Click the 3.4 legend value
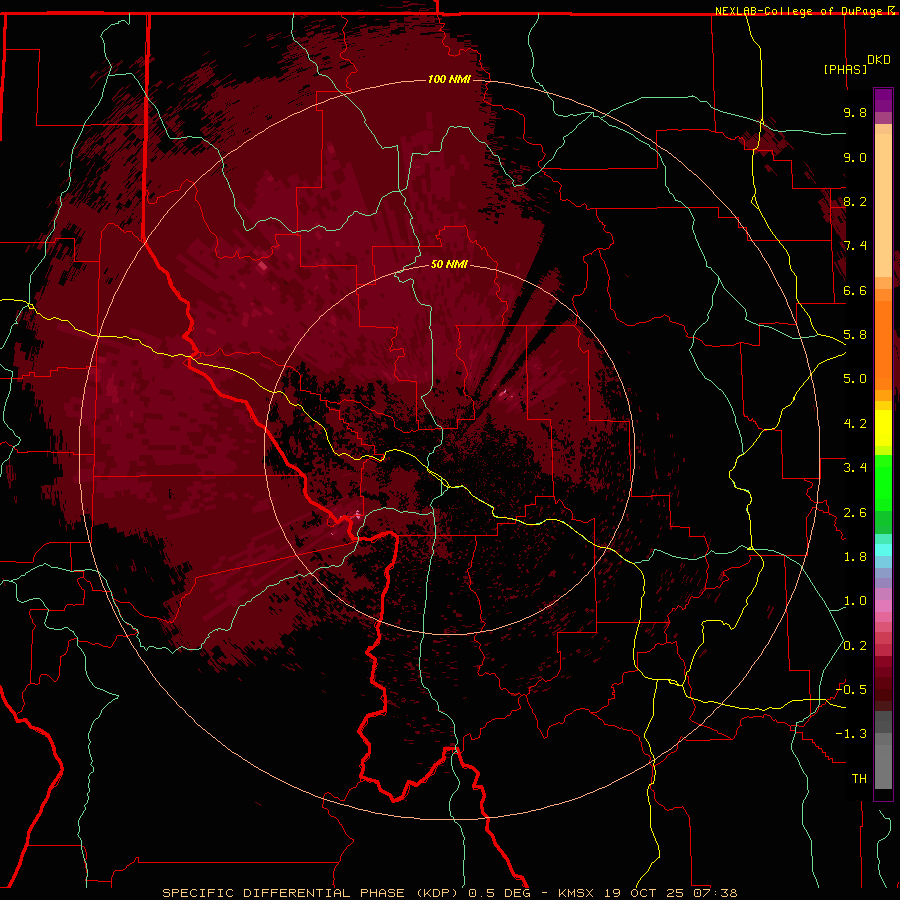This screenshot has height=900, width=900. (855, 468)
